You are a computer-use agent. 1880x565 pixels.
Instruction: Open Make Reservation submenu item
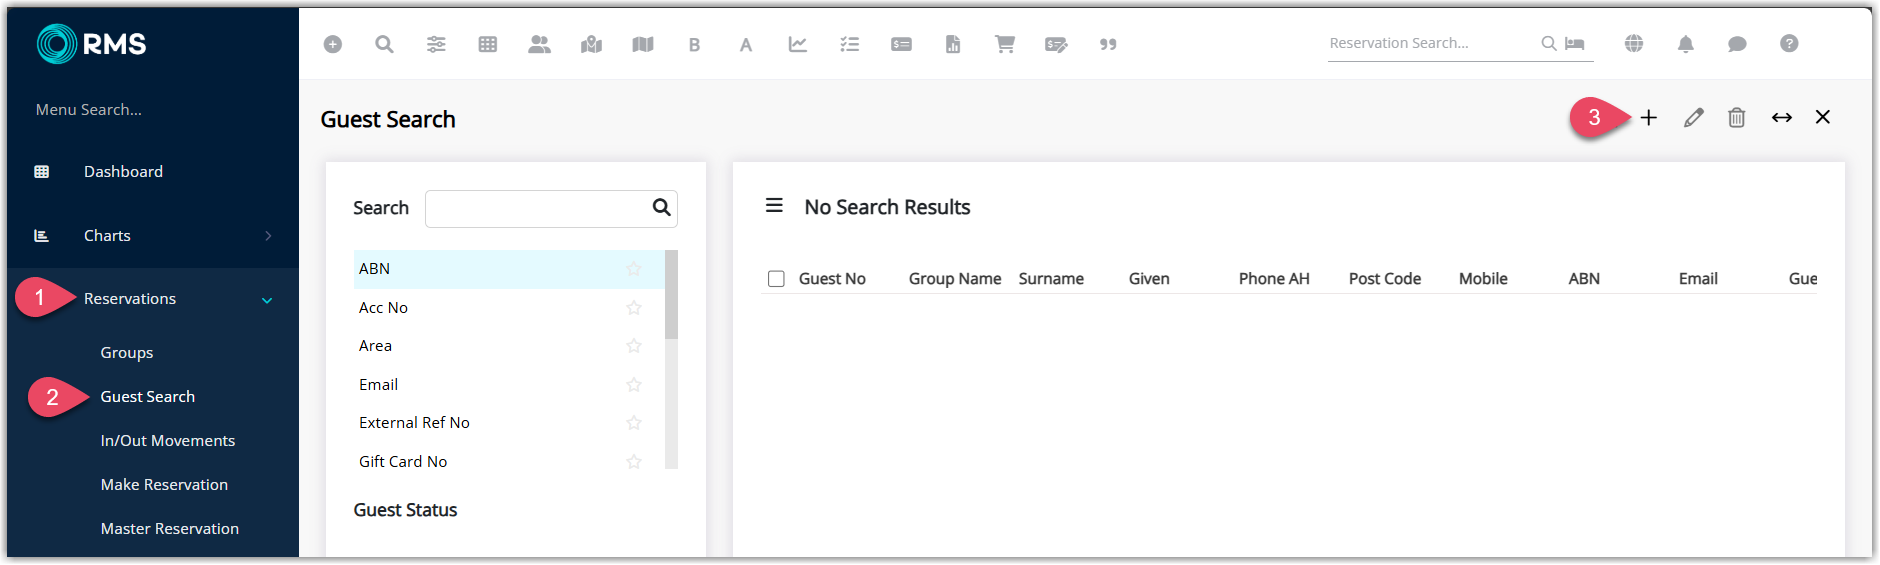(x=164, y=484)
